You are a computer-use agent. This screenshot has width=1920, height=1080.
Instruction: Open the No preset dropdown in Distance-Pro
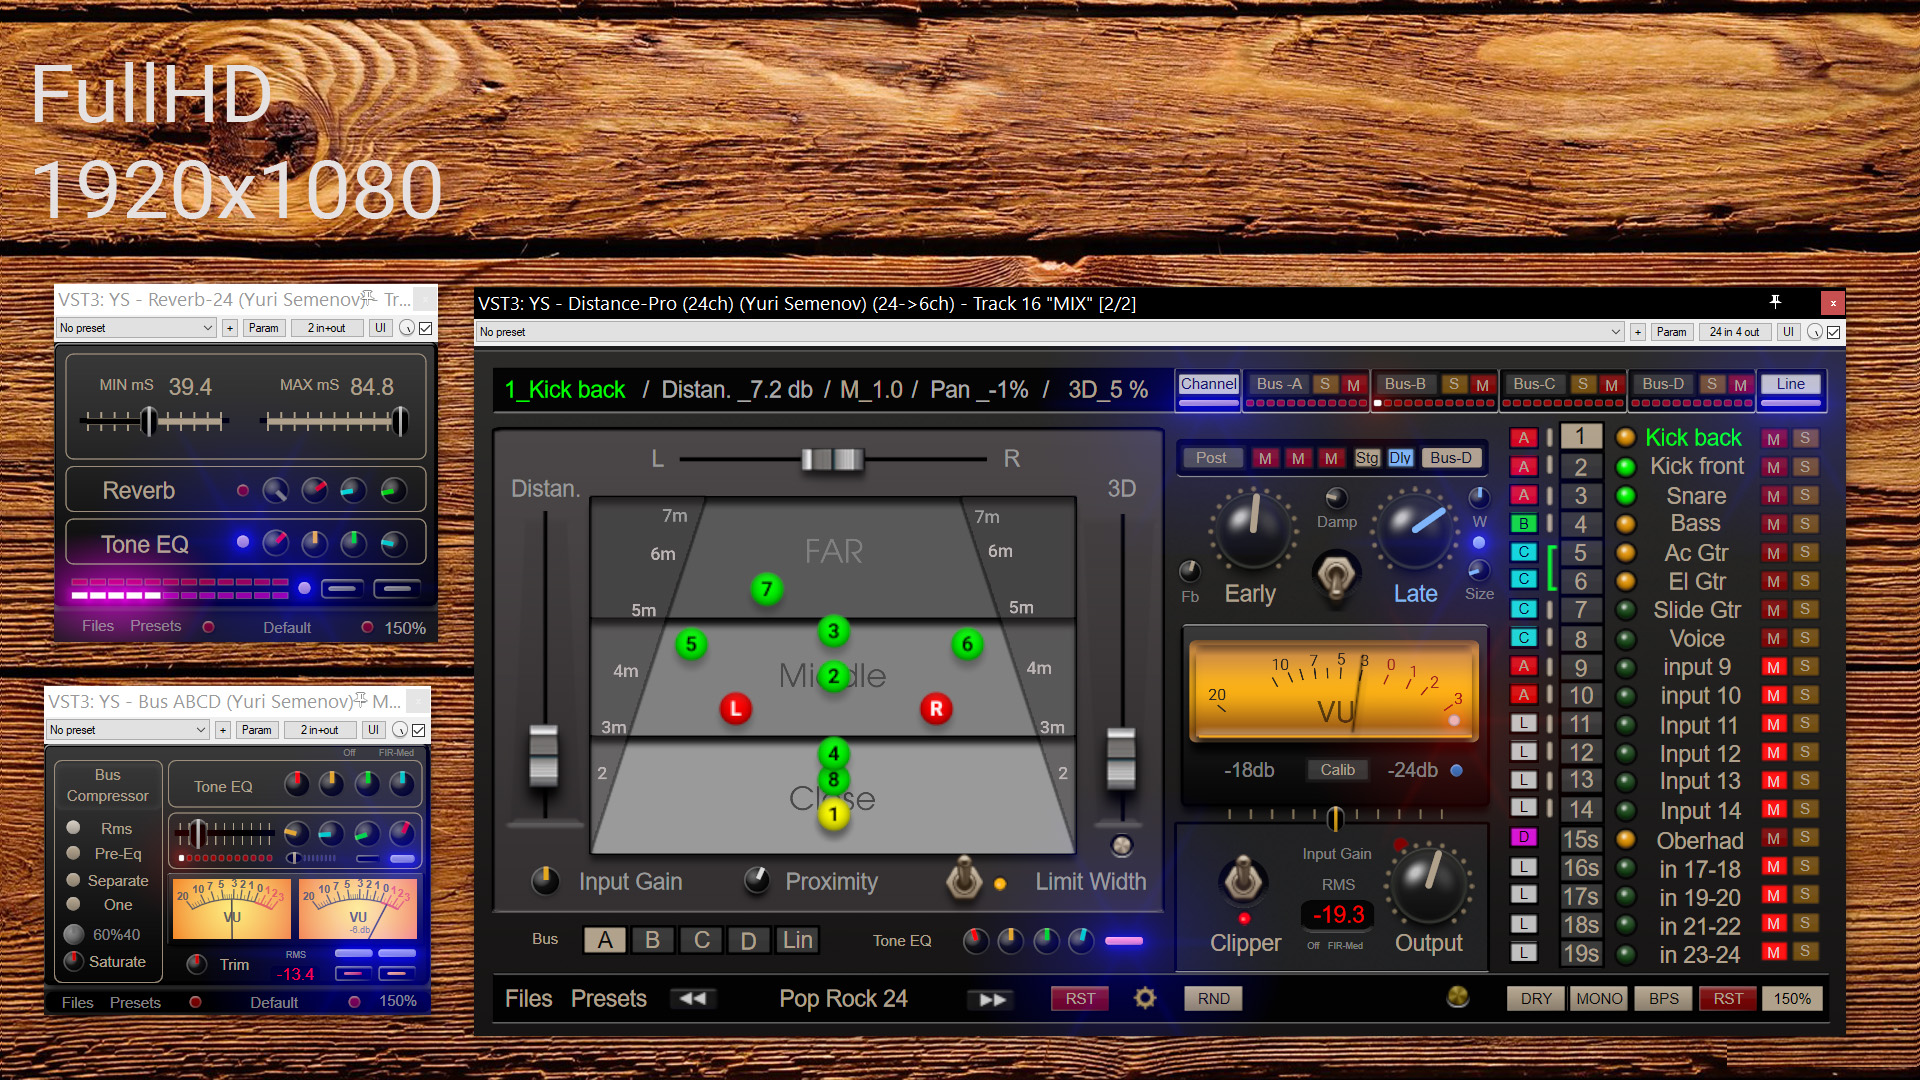point(1050,332)
